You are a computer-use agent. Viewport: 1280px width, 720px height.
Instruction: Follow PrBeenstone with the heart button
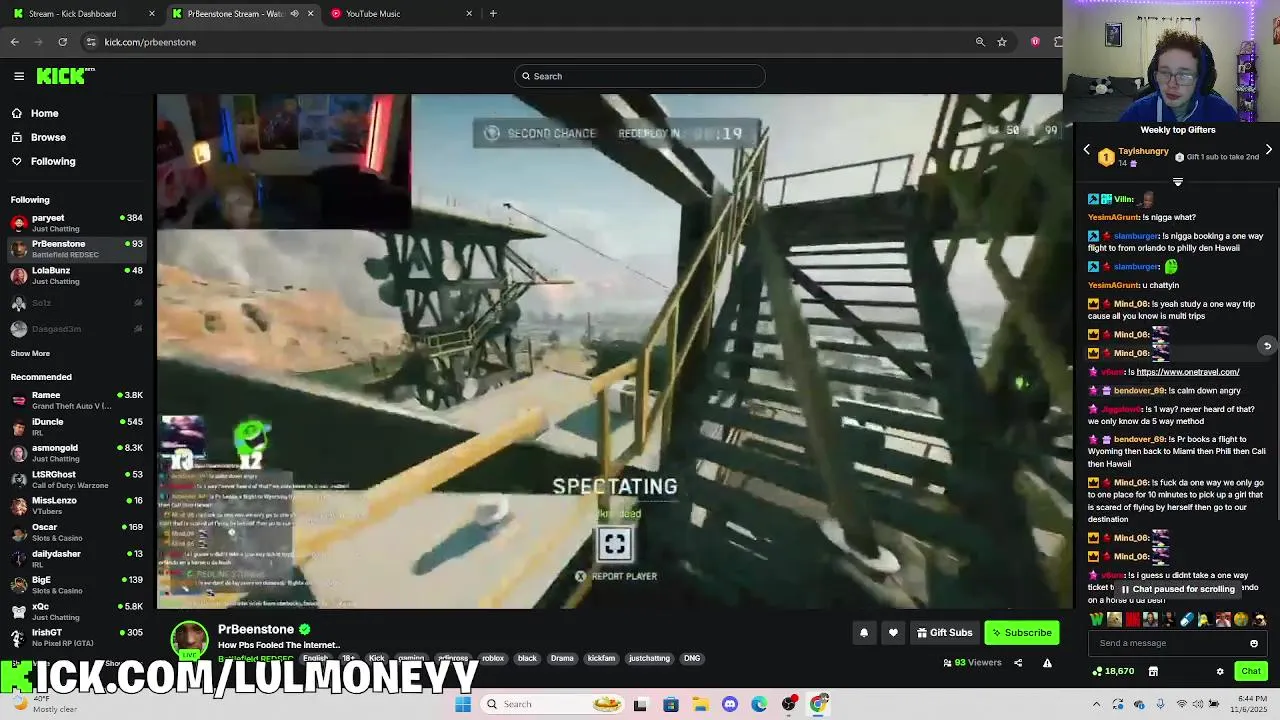(893, 633)
